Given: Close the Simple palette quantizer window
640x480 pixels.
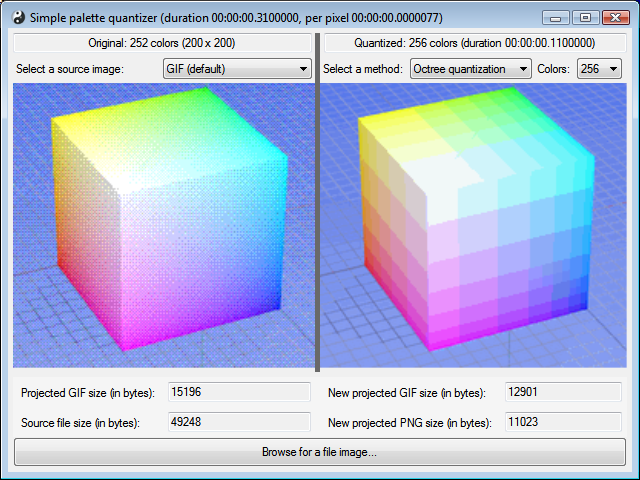Looking at the screenshot, I should pos(616,18).
